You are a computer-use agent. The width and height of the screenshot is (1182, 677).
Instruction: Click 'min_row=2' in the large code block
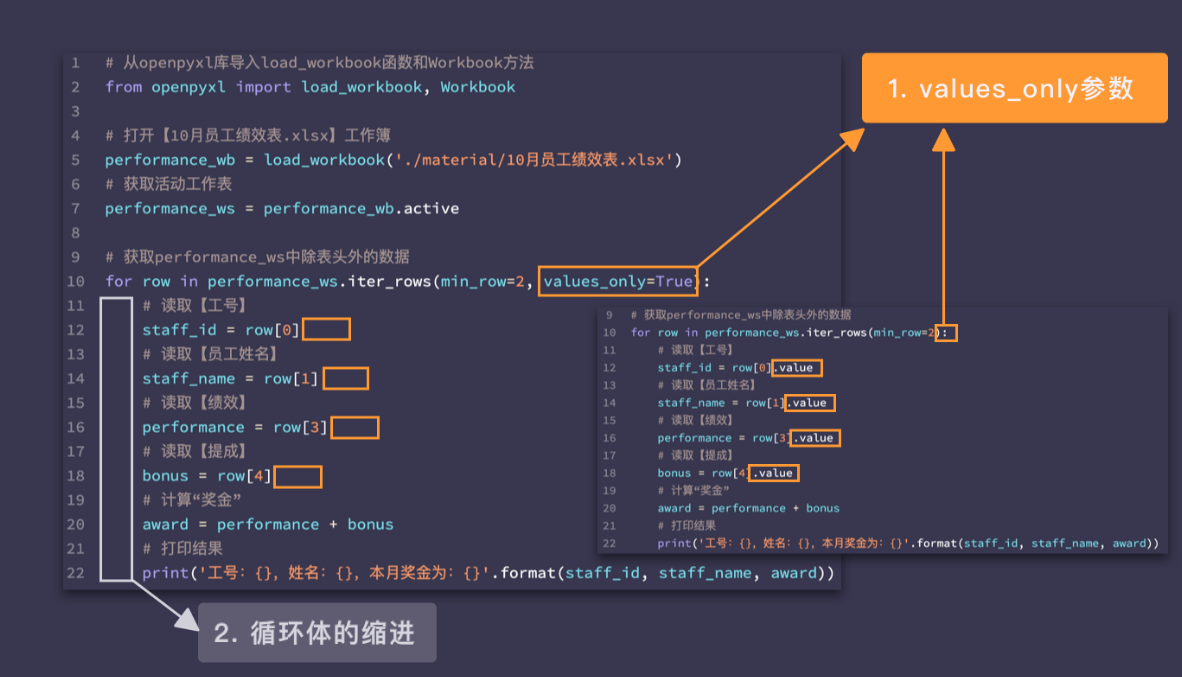click(x=482, y=281)
